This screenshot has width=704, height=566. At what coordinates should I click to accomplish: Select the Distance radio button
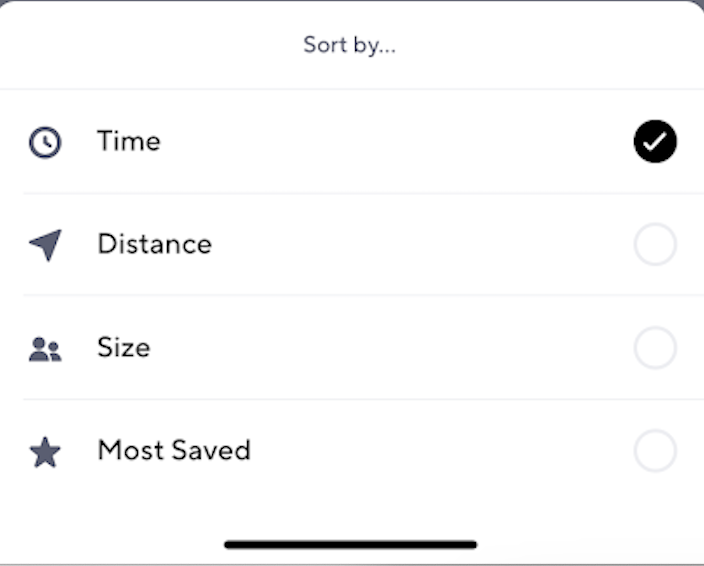click(x=655, y=244)
